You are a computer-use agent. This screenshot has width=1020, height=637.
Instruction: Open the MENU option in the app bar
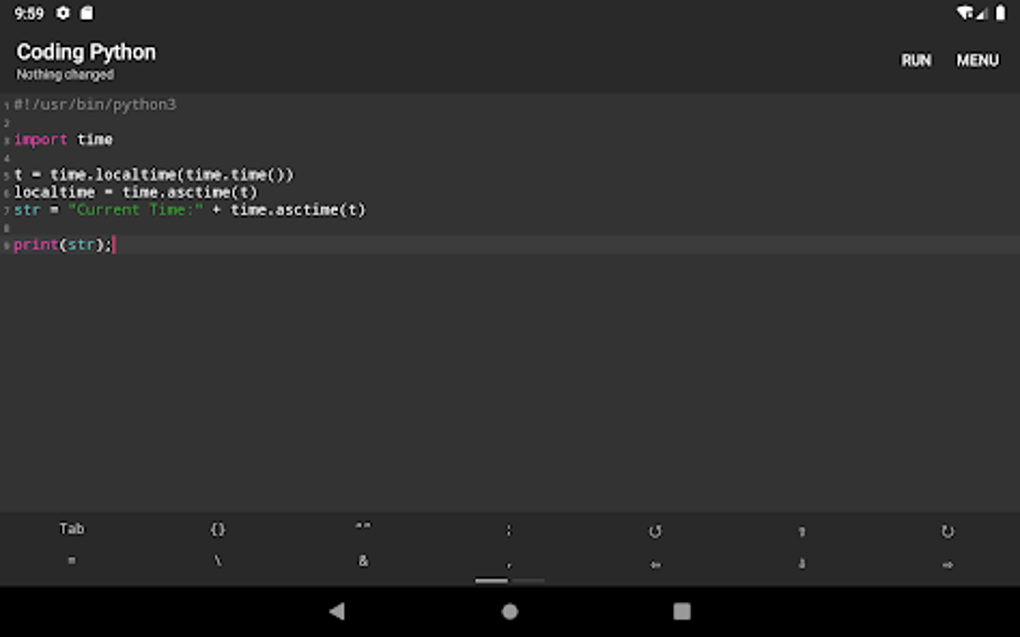(x=977, y=60)
